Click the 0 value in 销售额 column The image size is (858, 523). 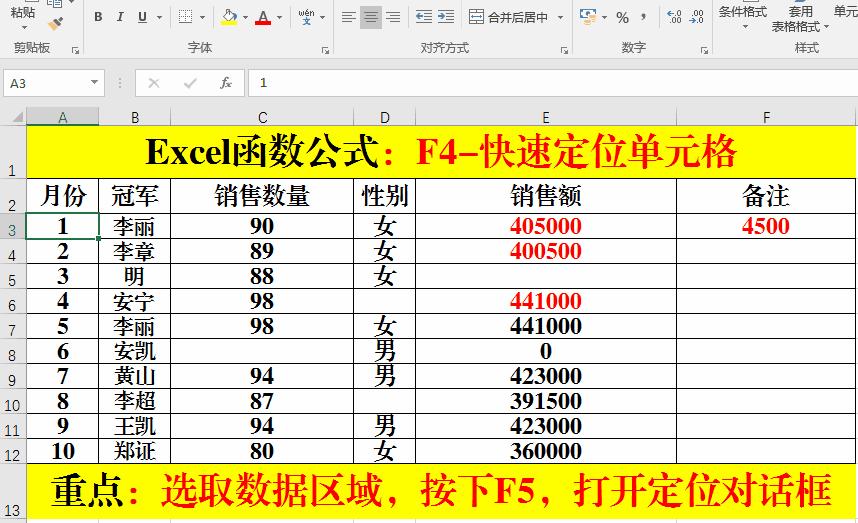coord(546,351)
